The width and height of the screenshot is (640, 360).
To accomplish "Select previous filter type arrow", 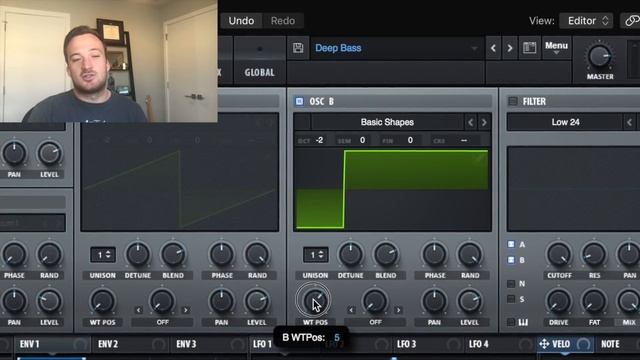I will pos(629,122).
